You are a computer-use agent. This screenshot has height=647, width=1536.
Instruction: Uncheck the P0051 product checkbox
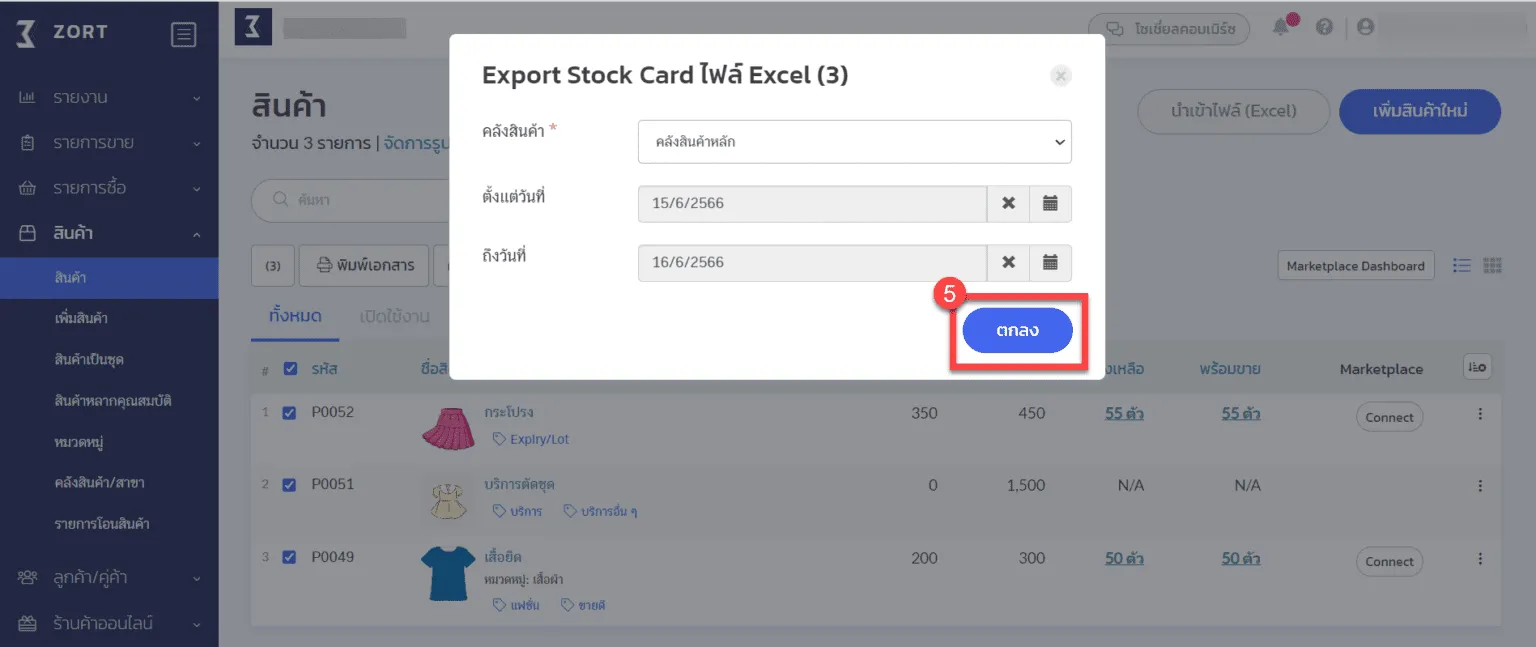290,485
